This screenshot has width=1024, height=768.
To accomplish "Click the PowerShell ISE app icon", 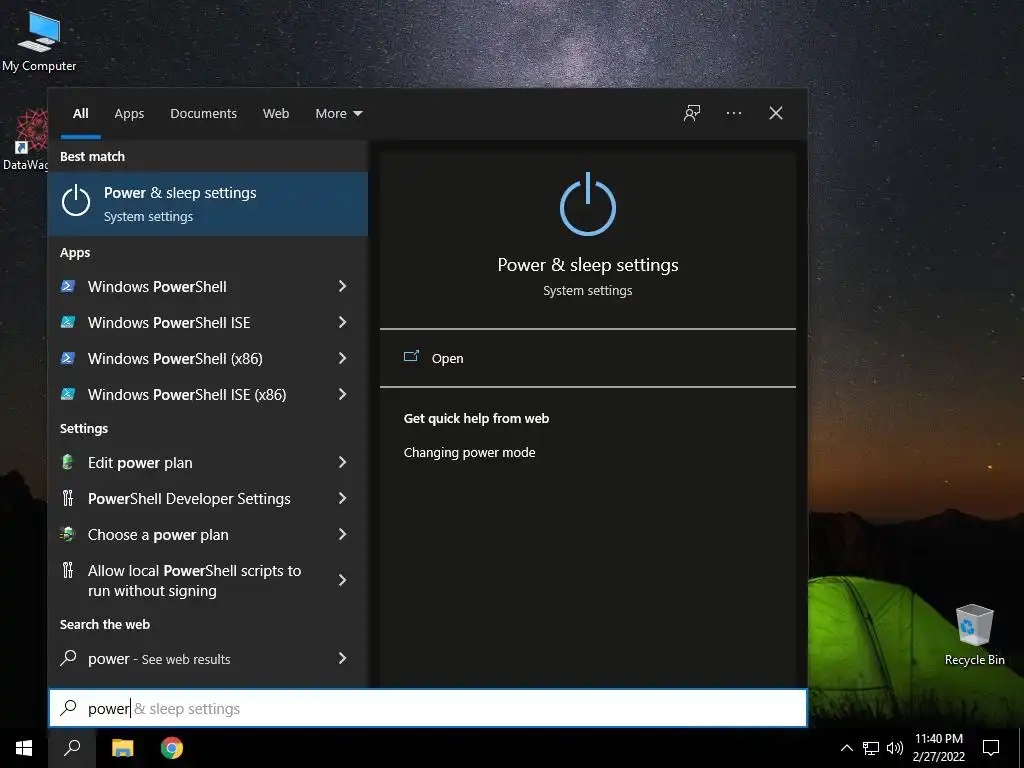I will tap(68, 322).
